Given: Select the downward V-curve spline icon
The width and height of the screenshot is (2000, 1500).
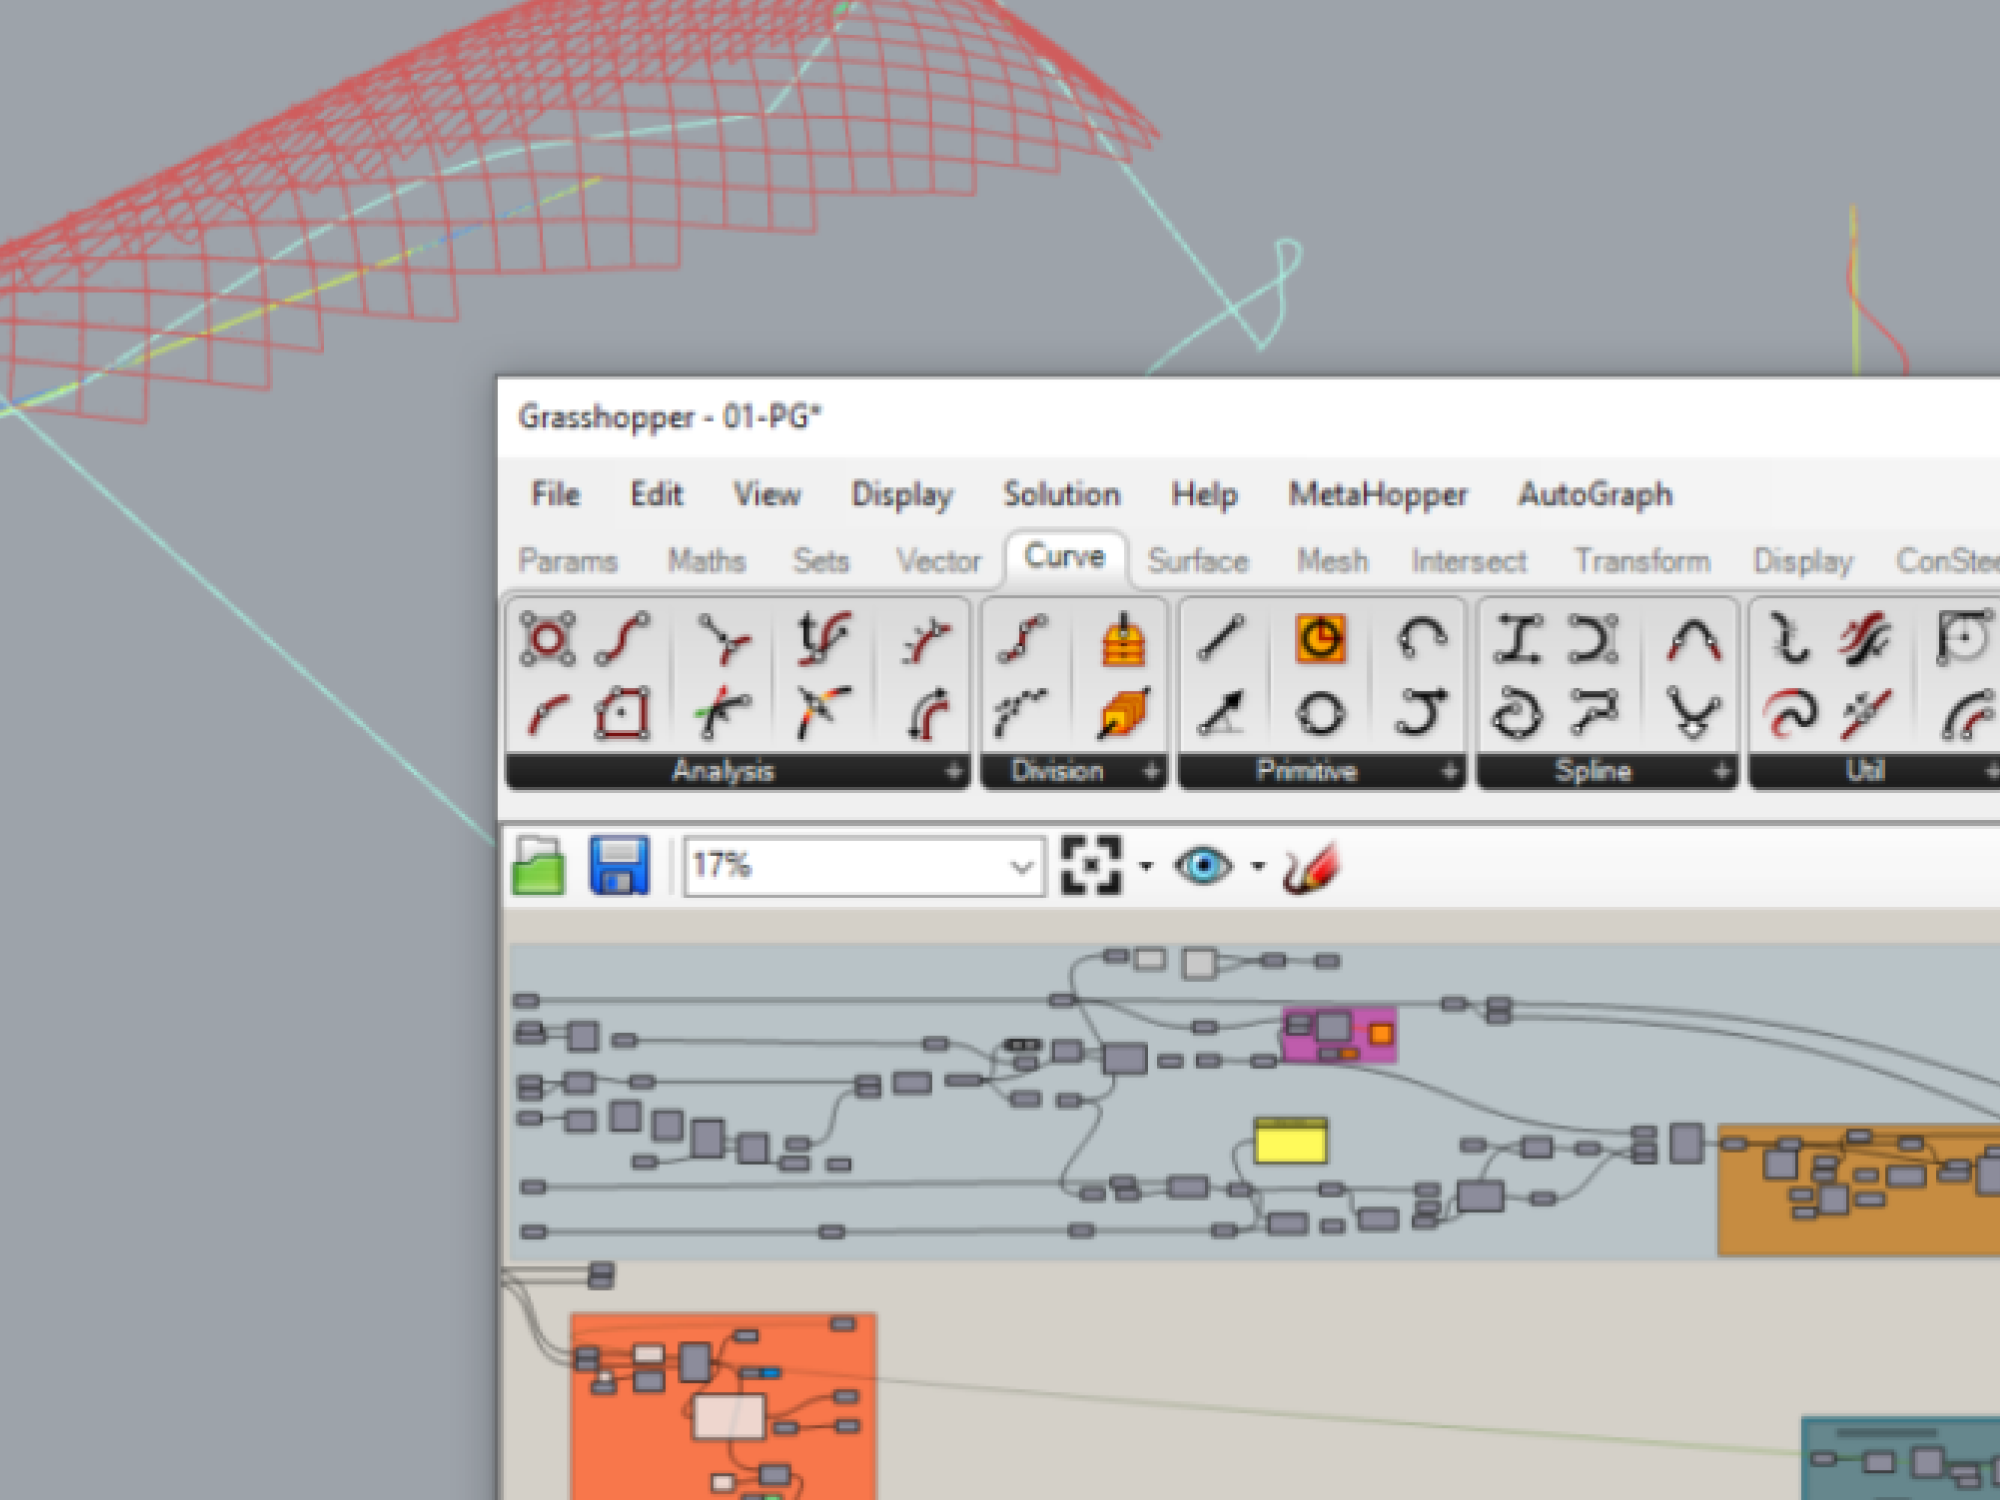Looking at the screenshot, I should [1693, 714].
